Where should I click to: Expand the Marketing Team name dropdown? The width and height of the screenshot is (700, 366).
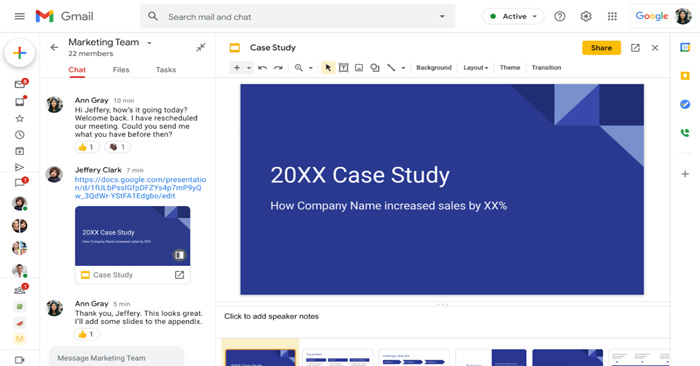(x=150, y=43)
